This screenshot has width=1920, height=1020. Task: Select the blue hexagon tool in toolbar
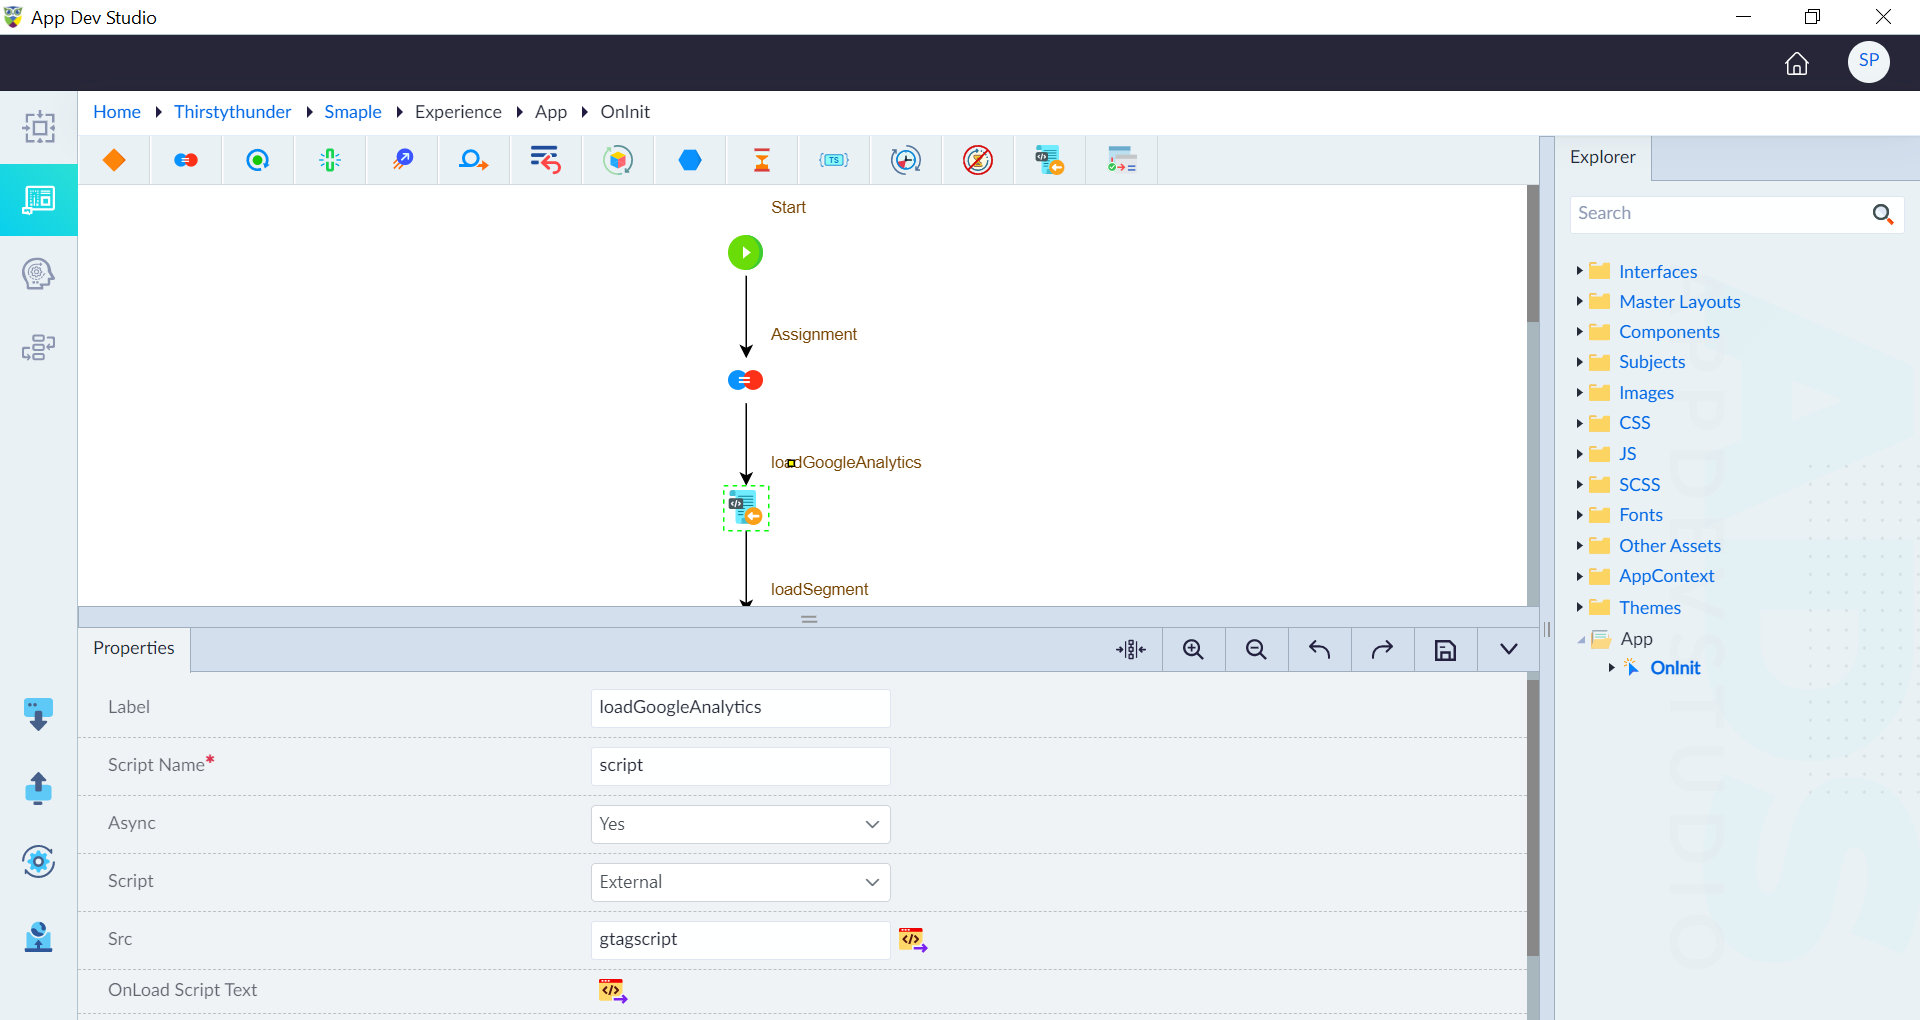pos(690,160)
